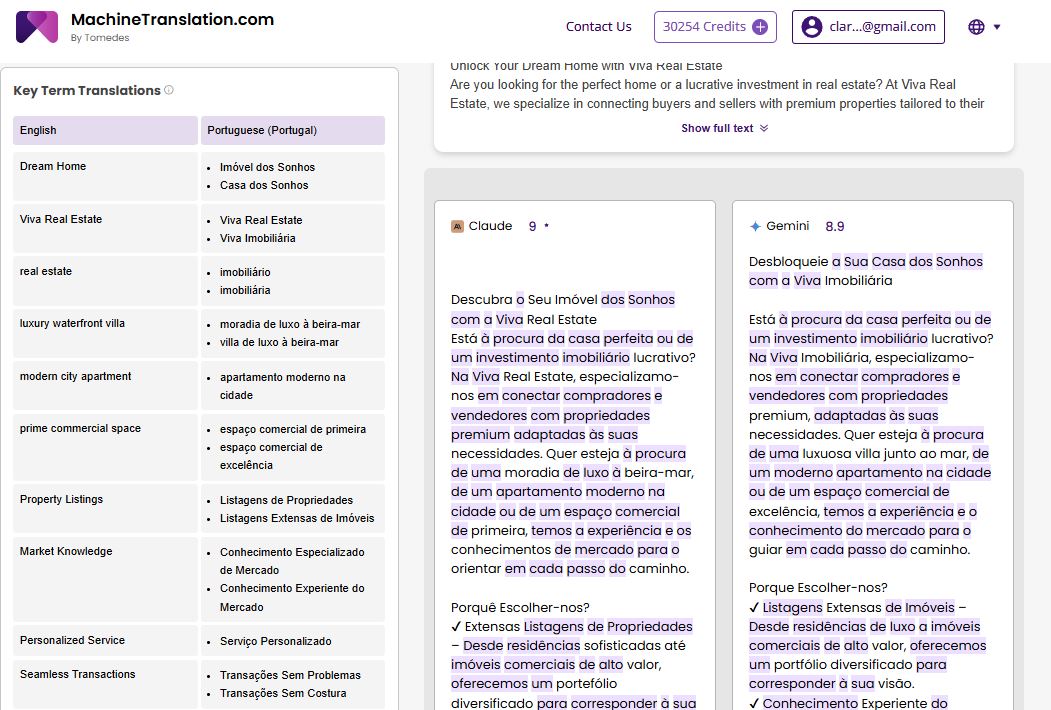Screen dimensions: 1051x710
Task: Click the MachineTranslation.com logo icon
Action: click(x=37, y=27)
